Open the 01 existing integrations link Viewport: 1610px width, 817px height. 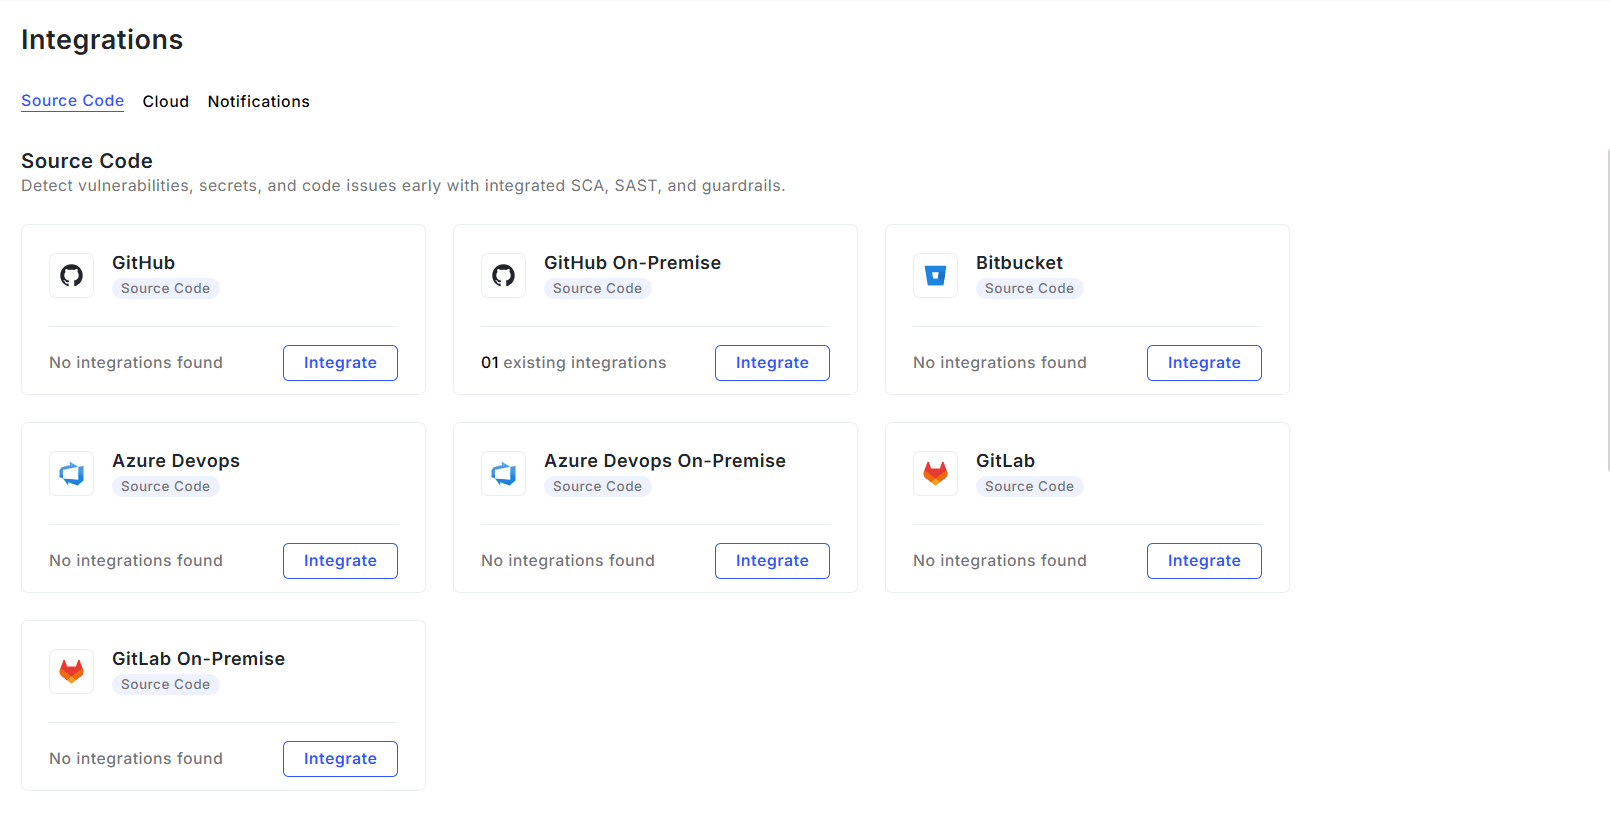click(x=573, y=362)
